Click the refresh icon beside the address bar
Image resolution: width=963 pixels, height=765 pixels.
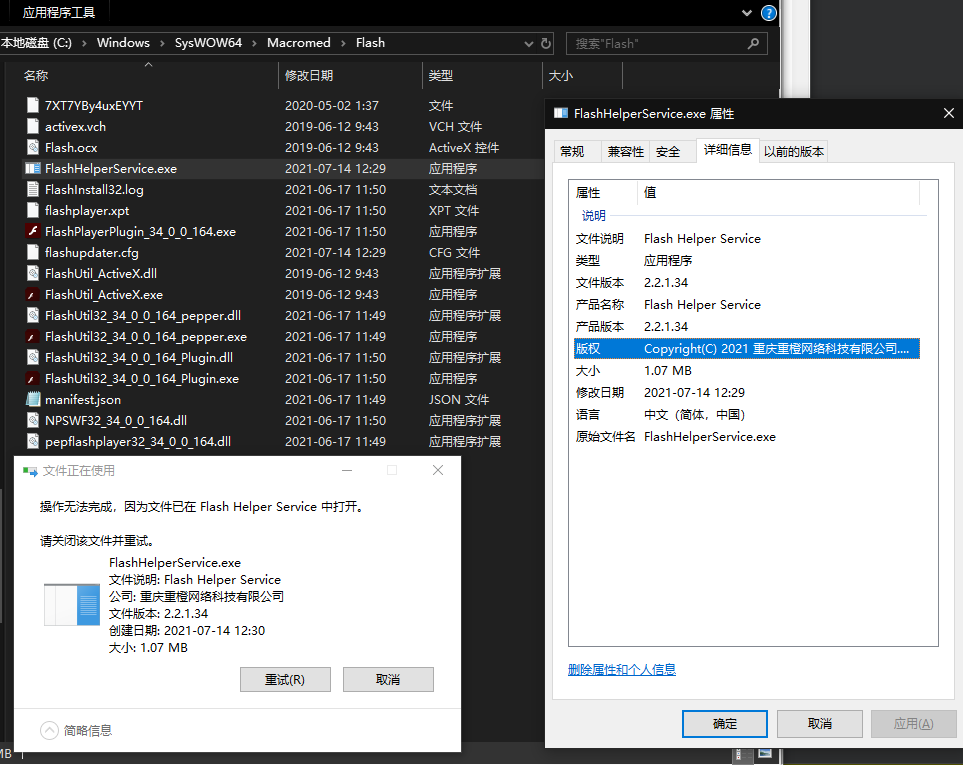click(546, 43)
